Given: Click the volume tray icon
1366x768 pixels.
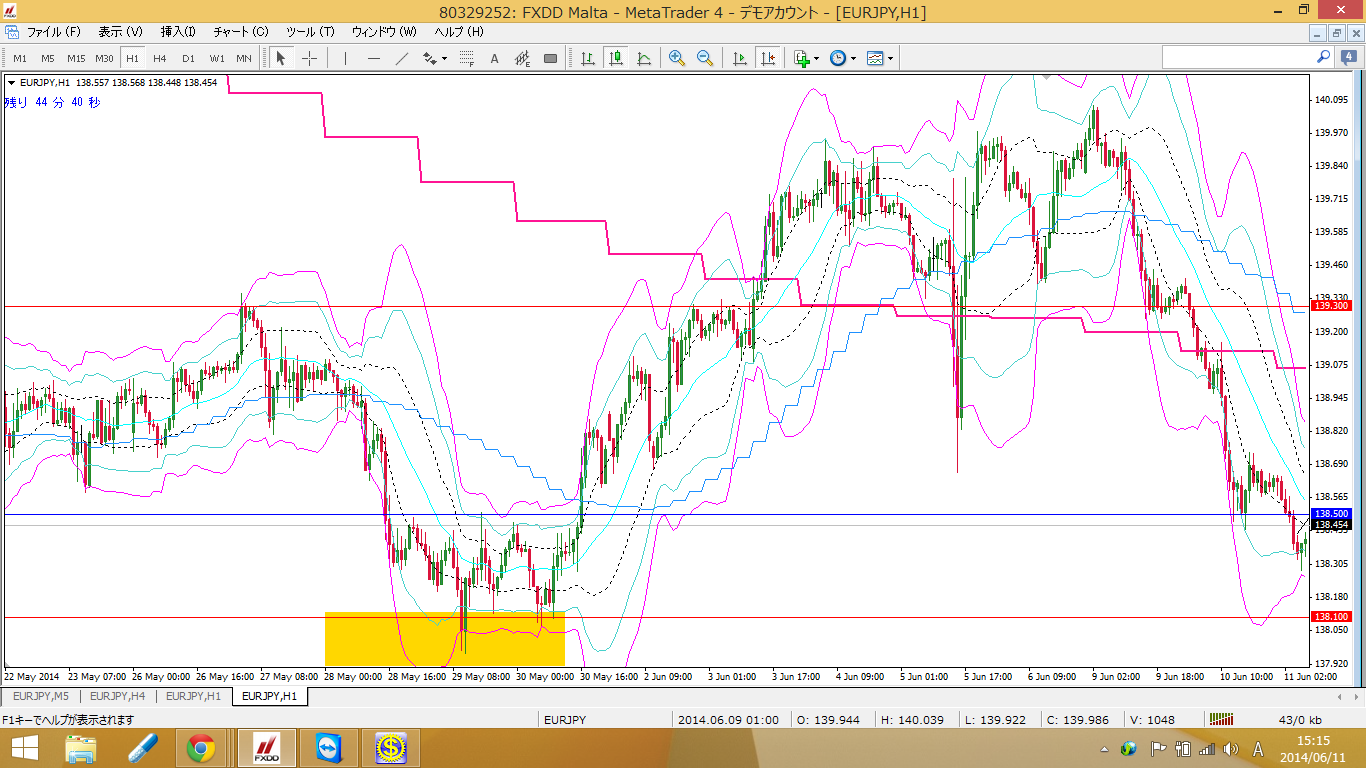Looking at the screenshot, I should tap(1232, 748).
